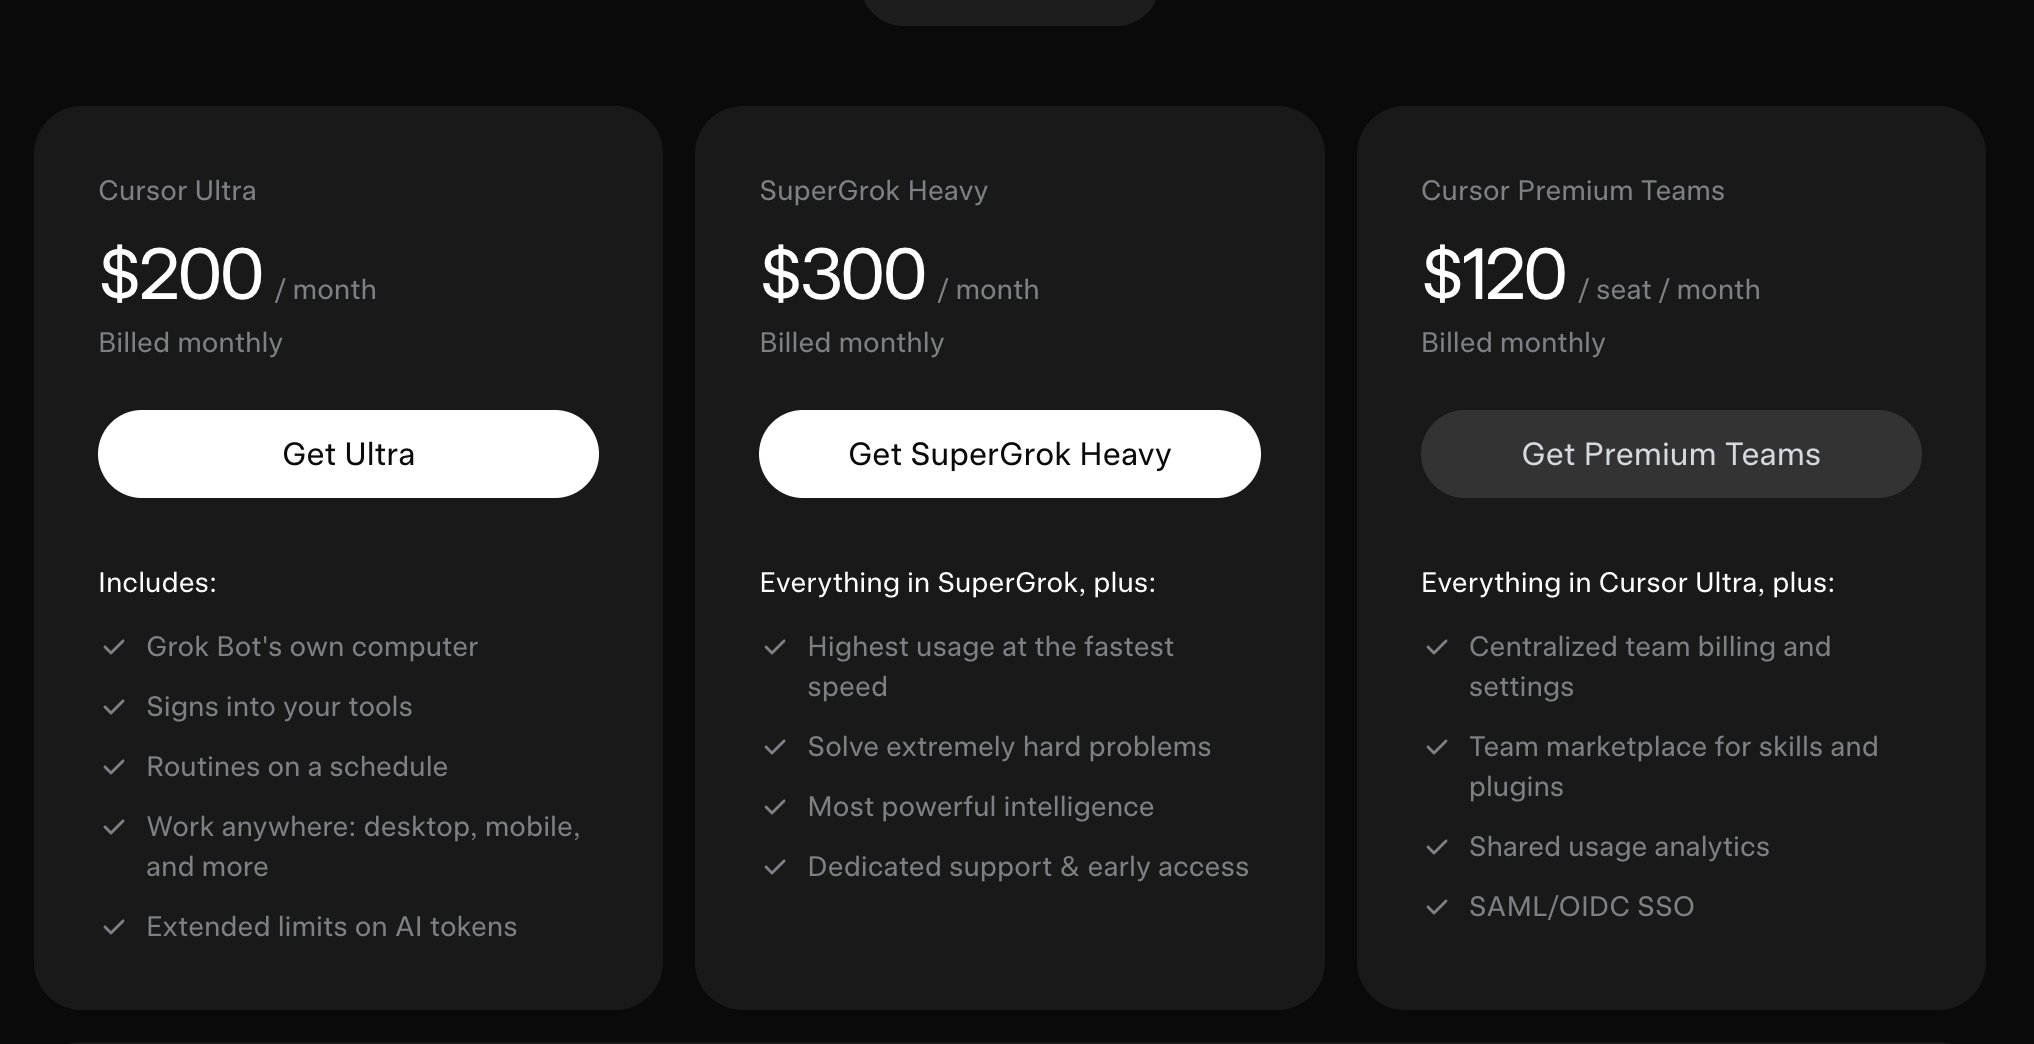This screenshot has height=1044, width=2034.
Task: Click checkmark beside Routines on a schedule
Action: (x=114, y=767)
